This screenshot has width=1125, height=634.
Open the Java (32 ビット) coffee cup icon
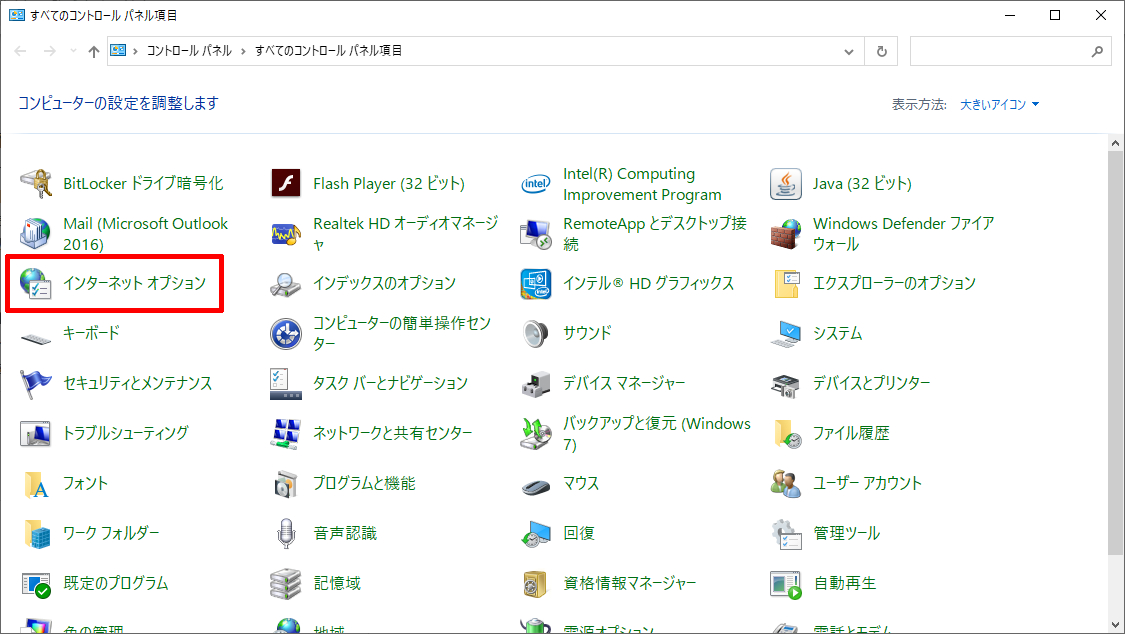point(786,184)
